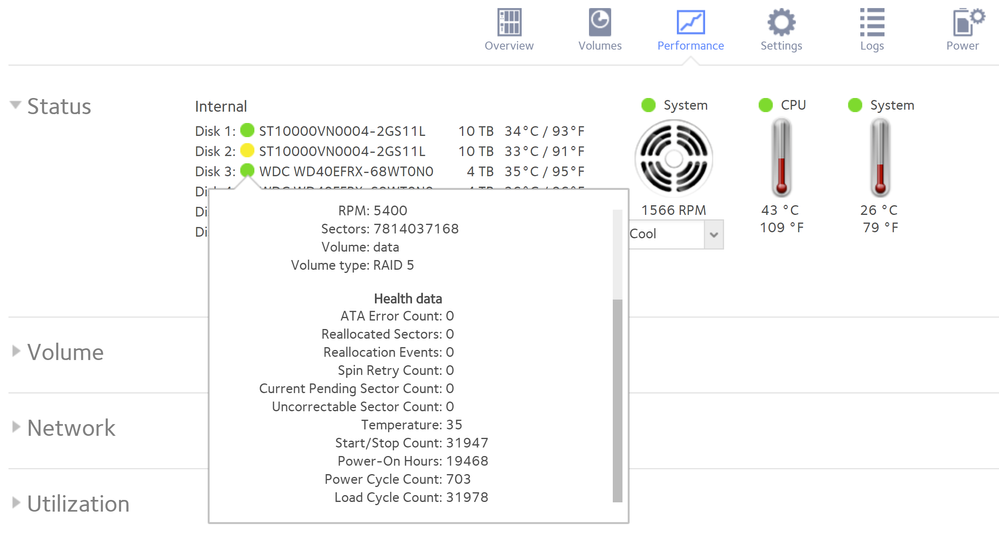The image size is (999, 533).
Task: Click the CPU thermometer icon
Action: coord(781,158)
